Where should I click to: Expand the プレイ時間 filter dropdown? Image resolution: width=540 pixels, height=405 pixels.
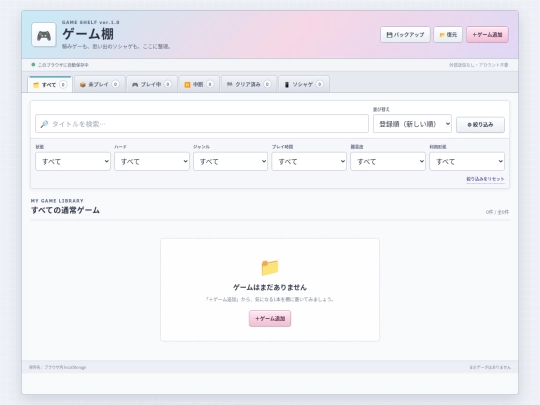click(x=309, y=161)
